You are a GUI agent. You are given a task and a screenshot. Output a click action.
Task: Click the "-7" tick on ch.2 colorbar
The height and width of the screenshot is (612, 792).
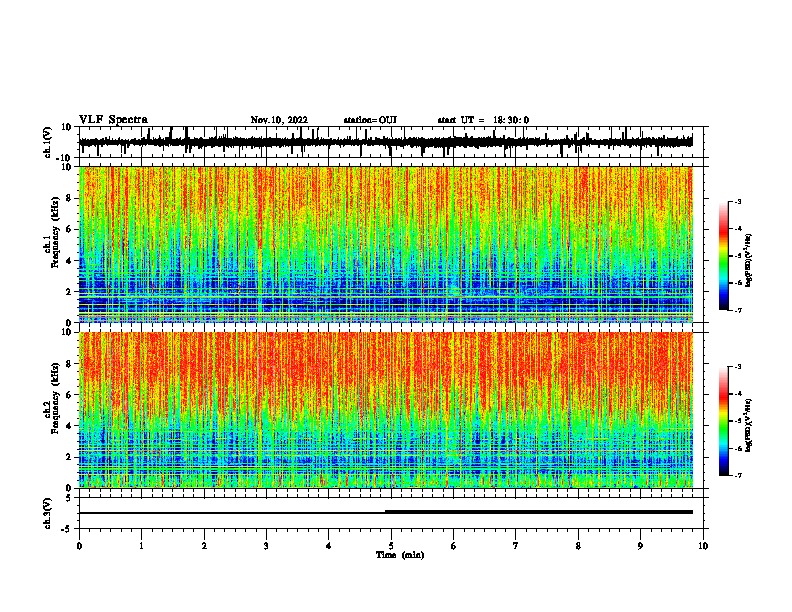pos(738,475)
